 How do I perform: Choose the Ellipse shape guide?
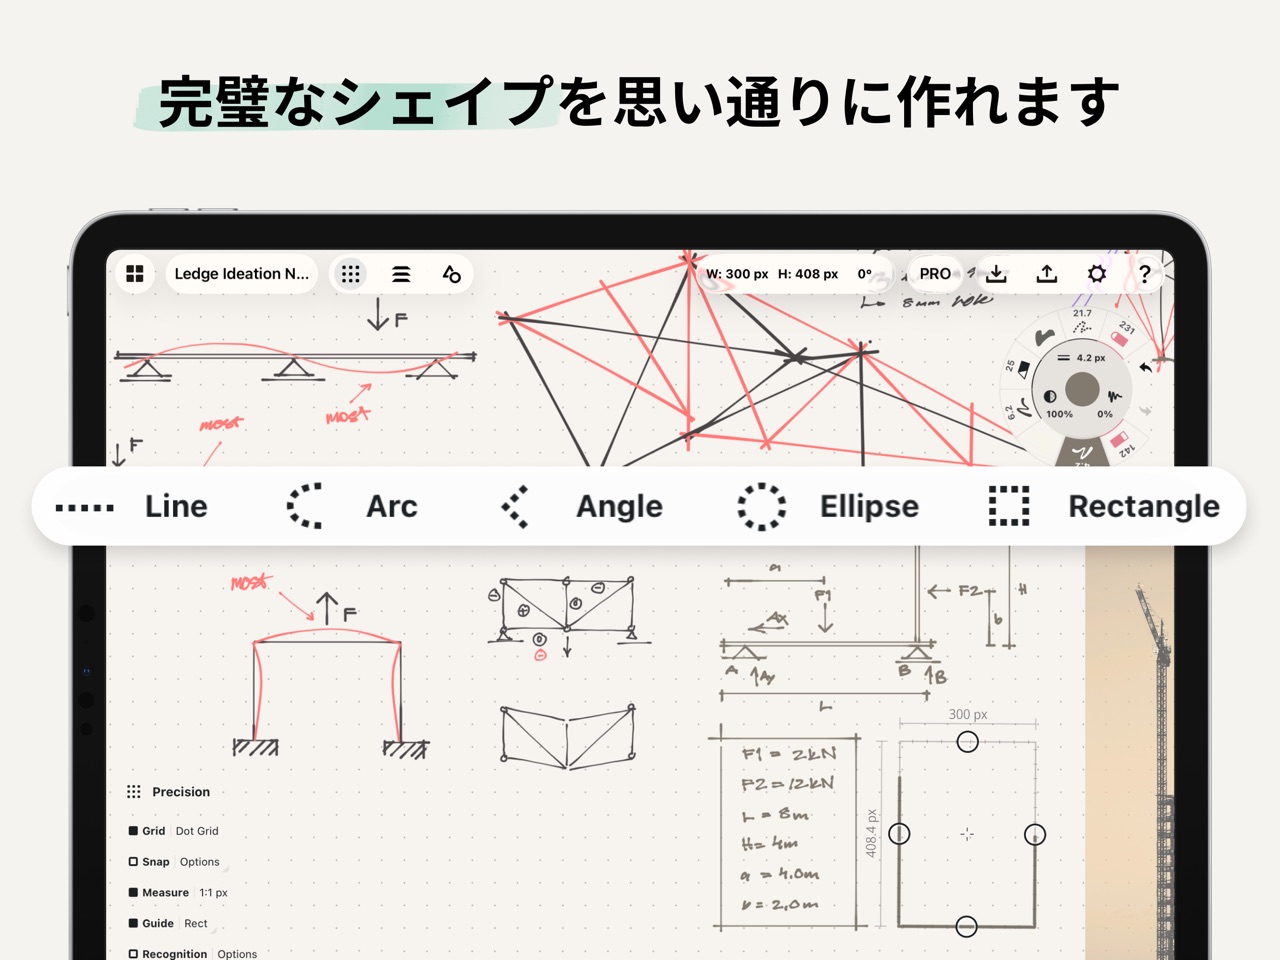pos(828,507)
